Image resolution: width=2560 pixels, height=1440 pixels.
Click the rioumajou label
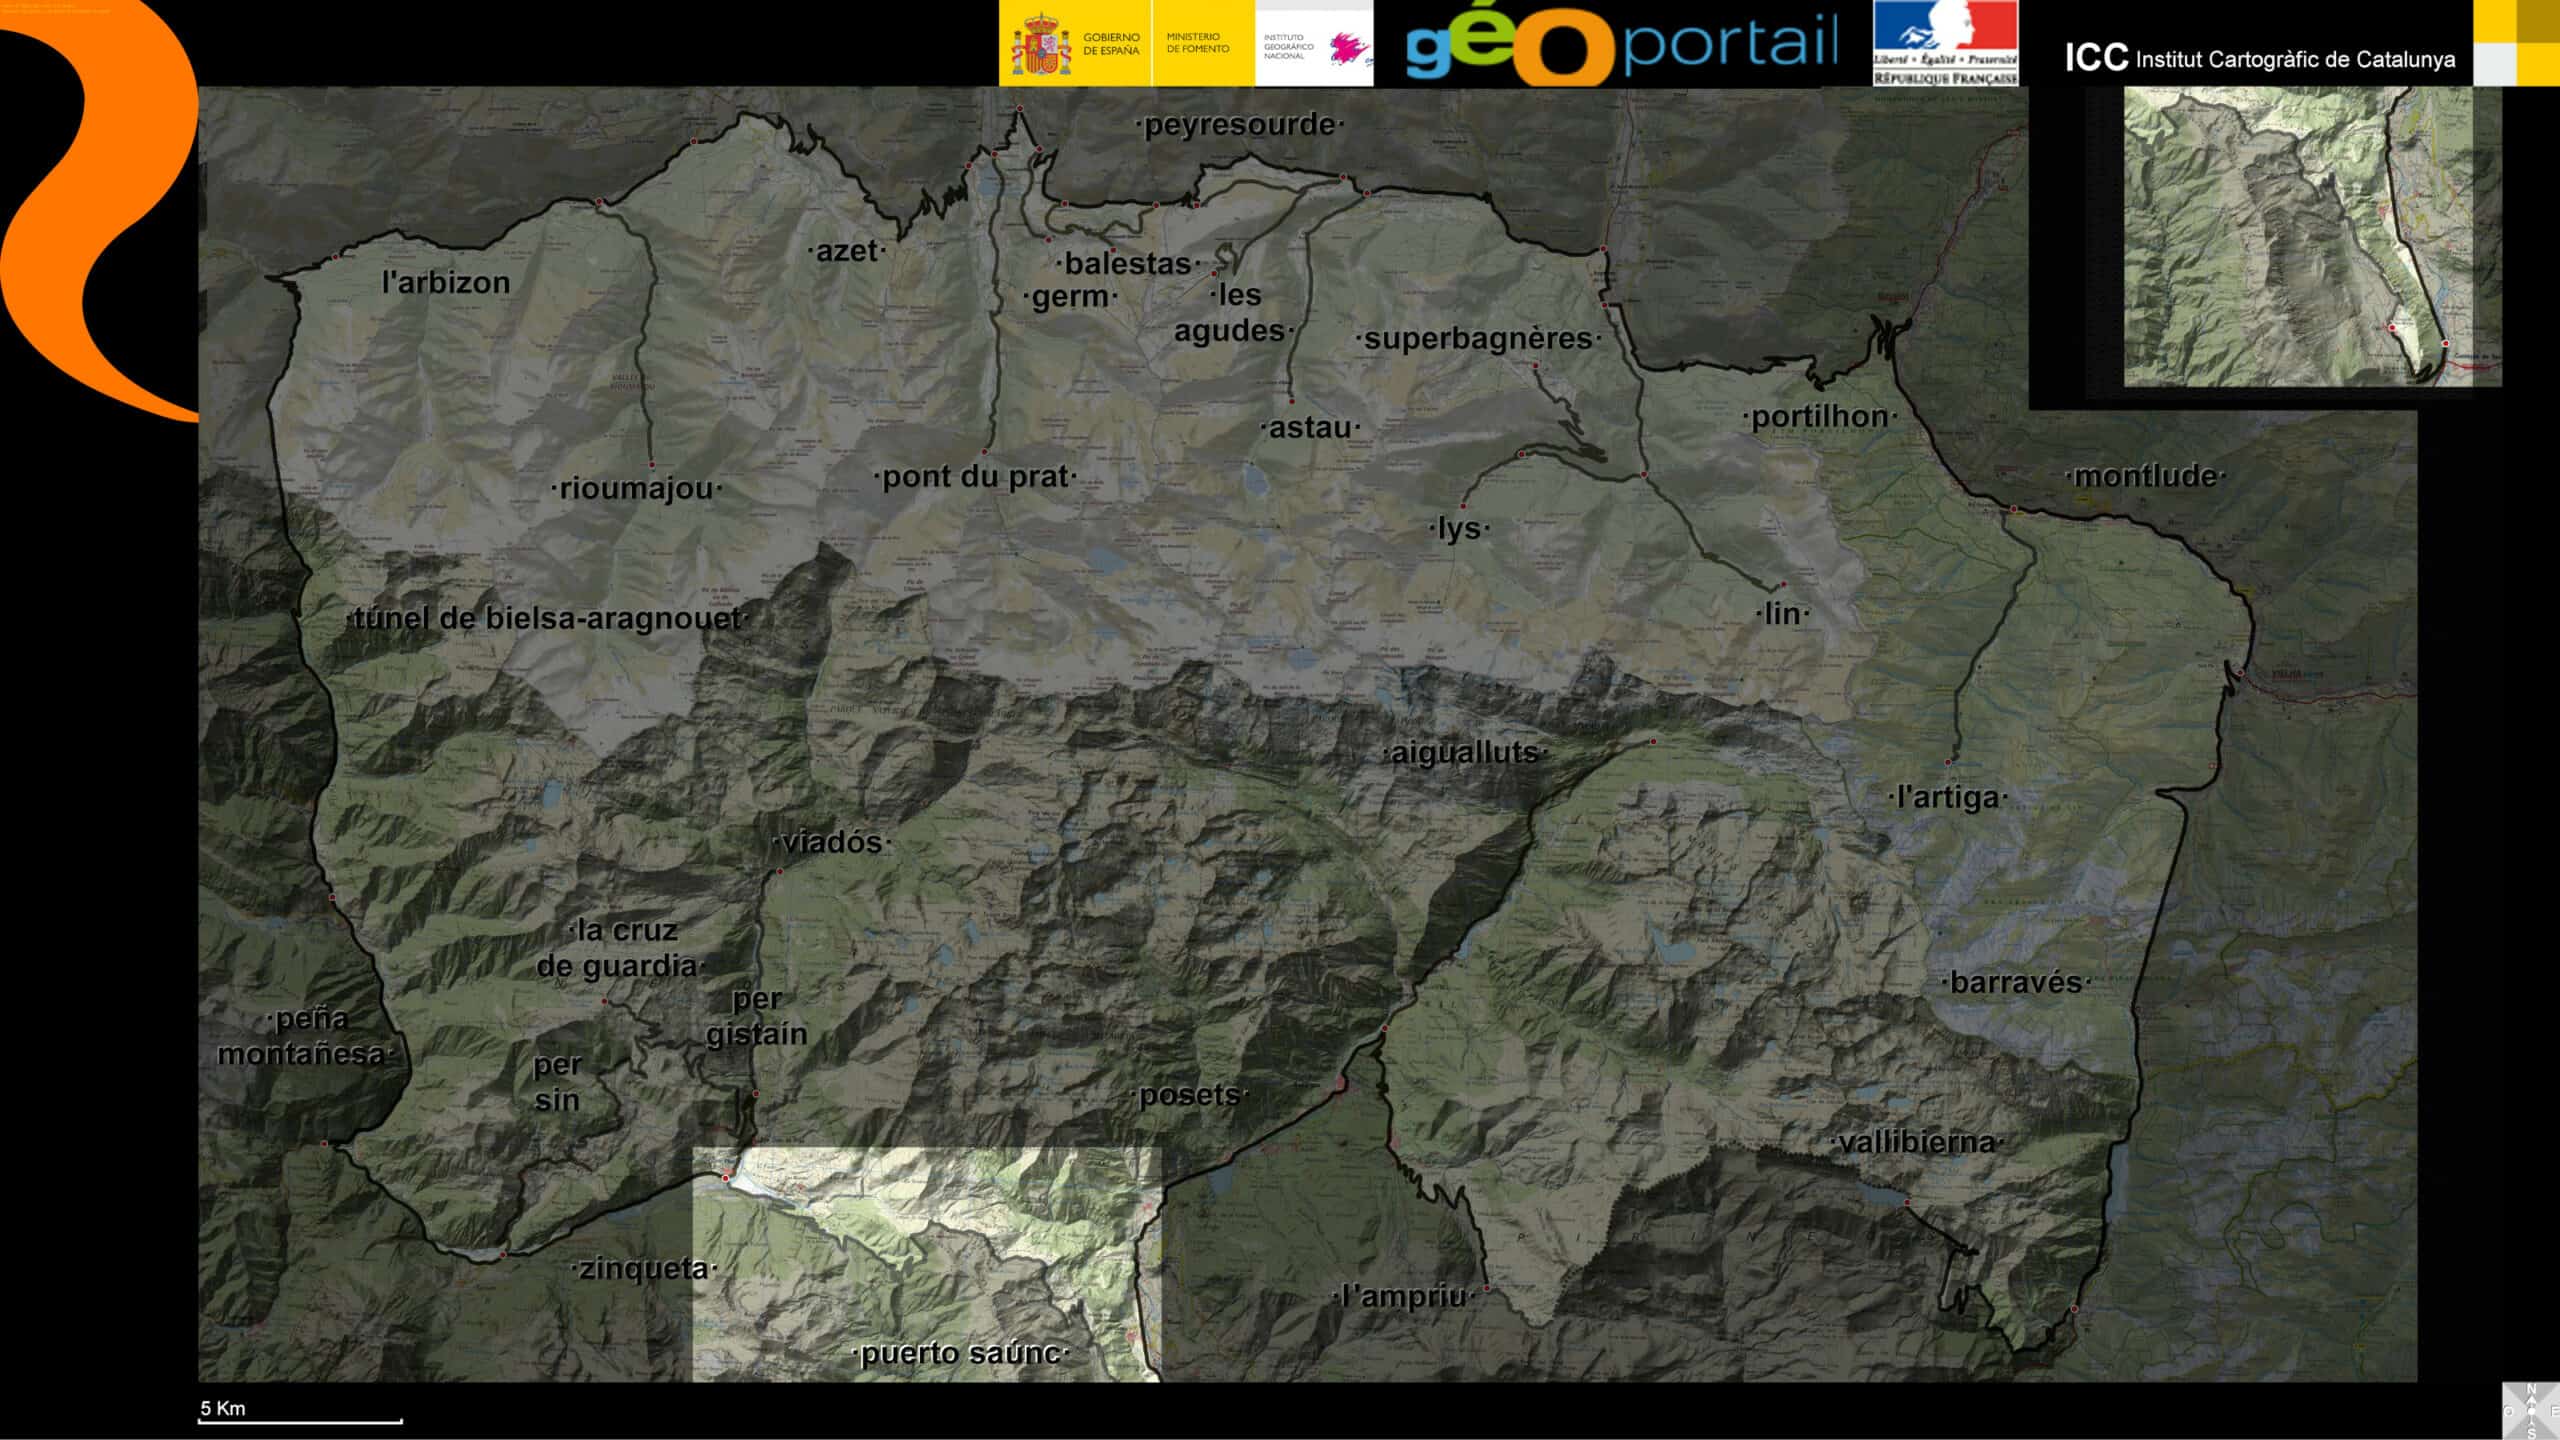coord(636,489)
